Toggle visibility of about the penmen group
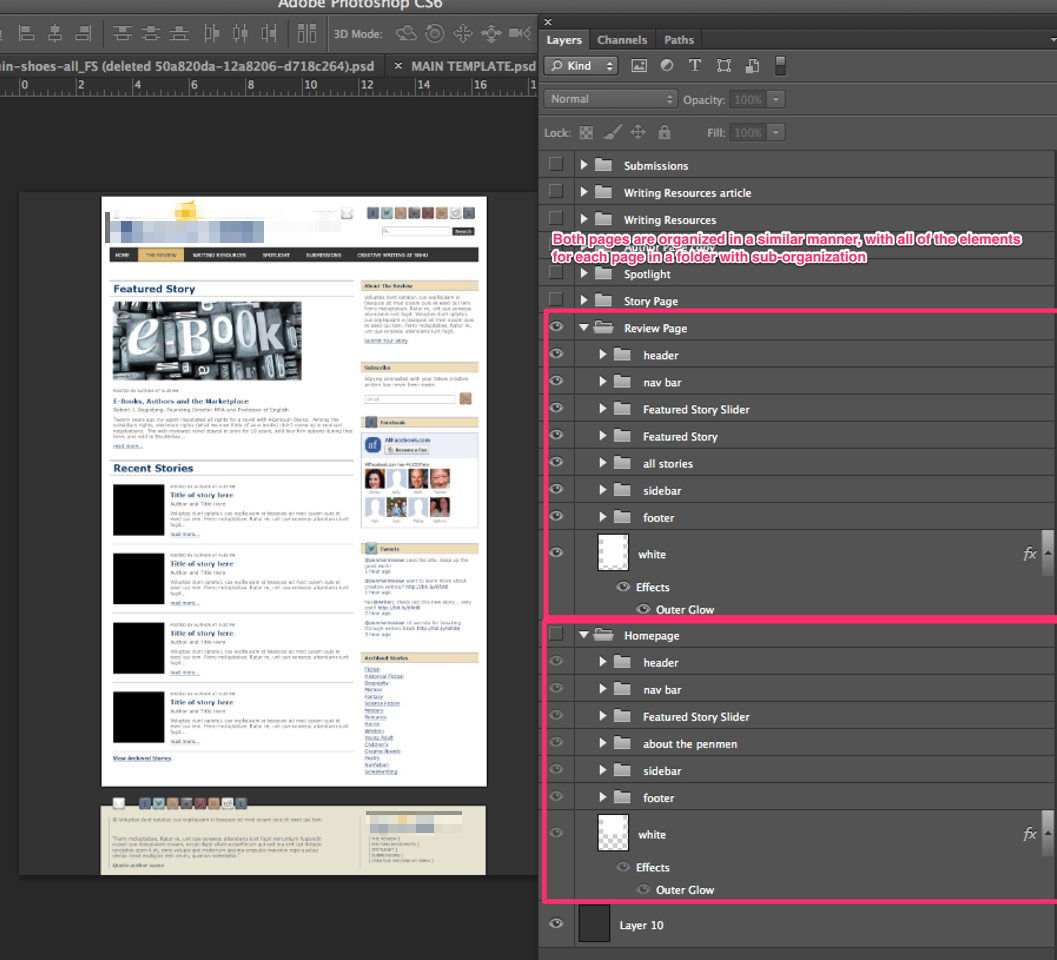 pos(556,742)
